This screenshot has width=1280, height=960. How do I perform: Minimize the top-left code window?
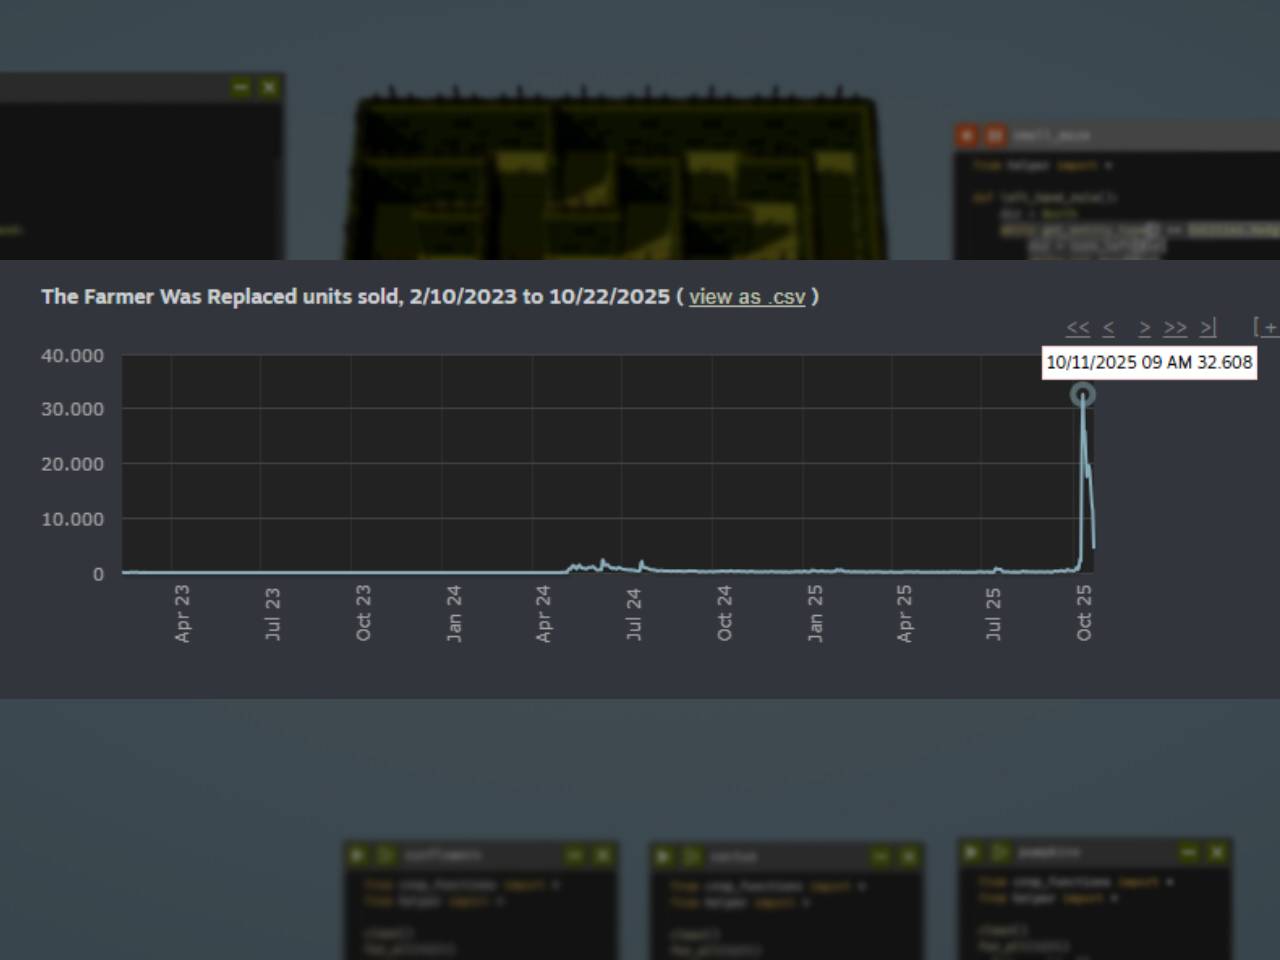(241, 88)
